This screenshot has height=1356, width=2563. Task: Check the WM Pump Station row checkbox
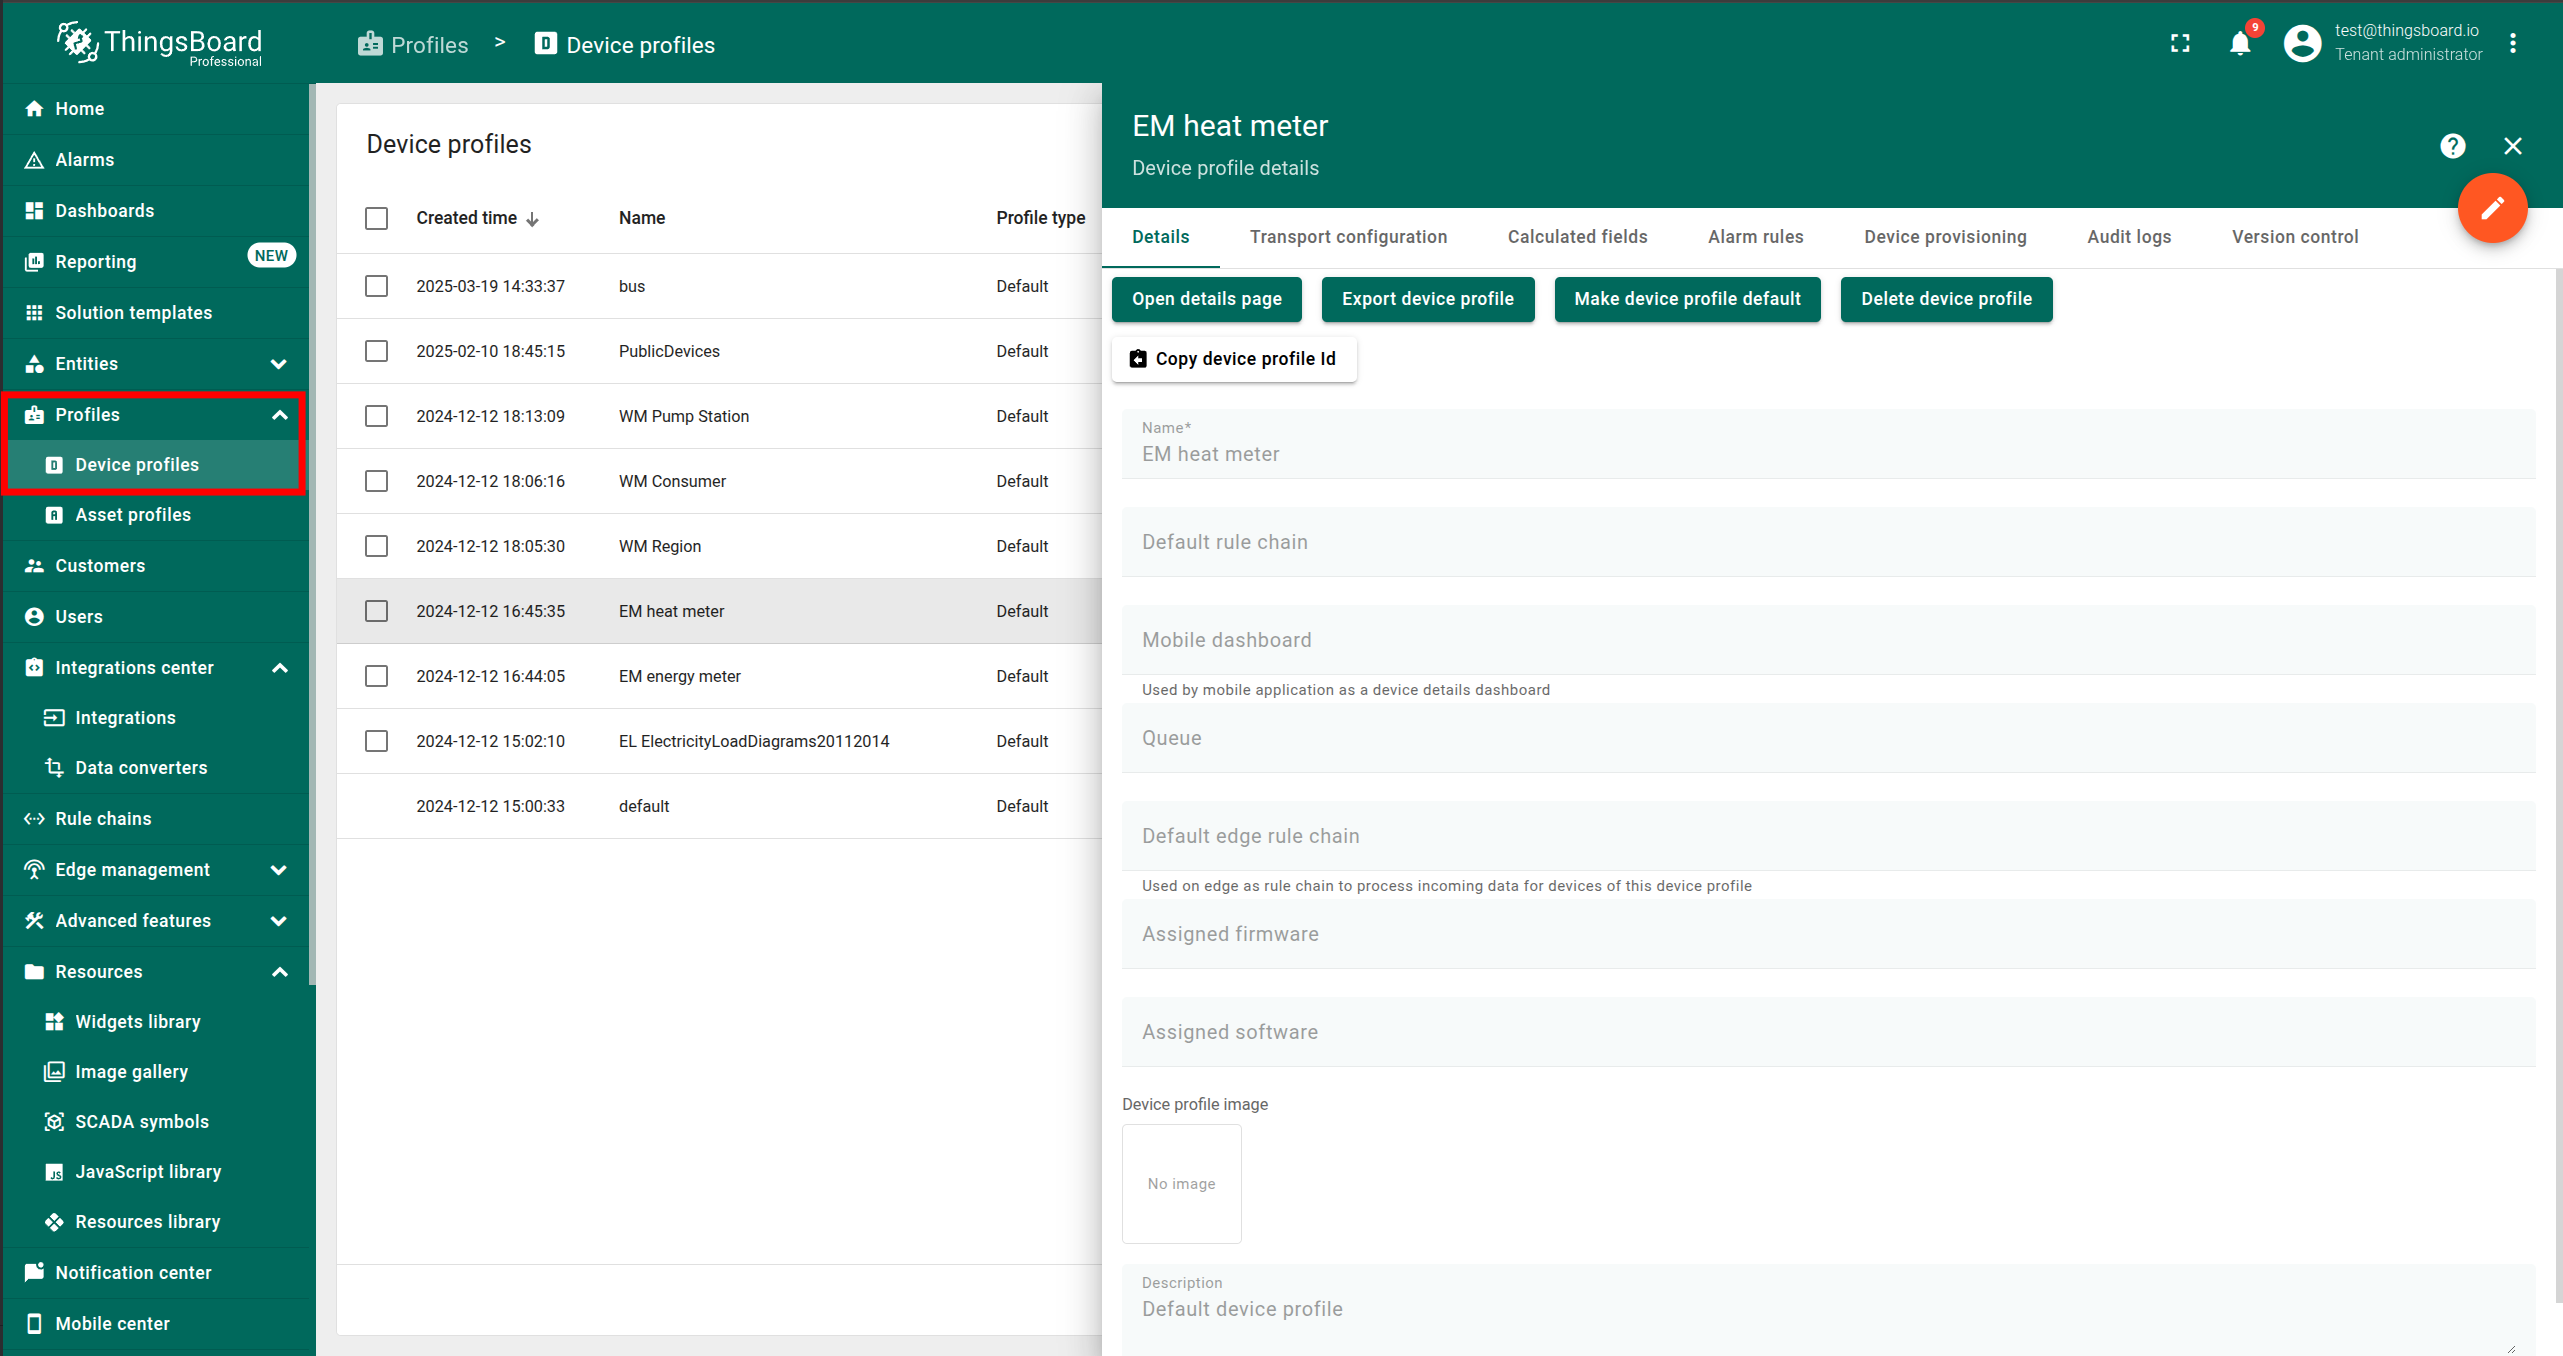[x=376, y=416]
